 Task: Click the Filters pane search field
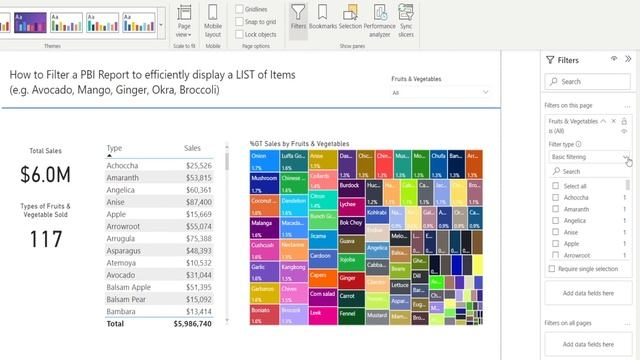tap(587, 81)
